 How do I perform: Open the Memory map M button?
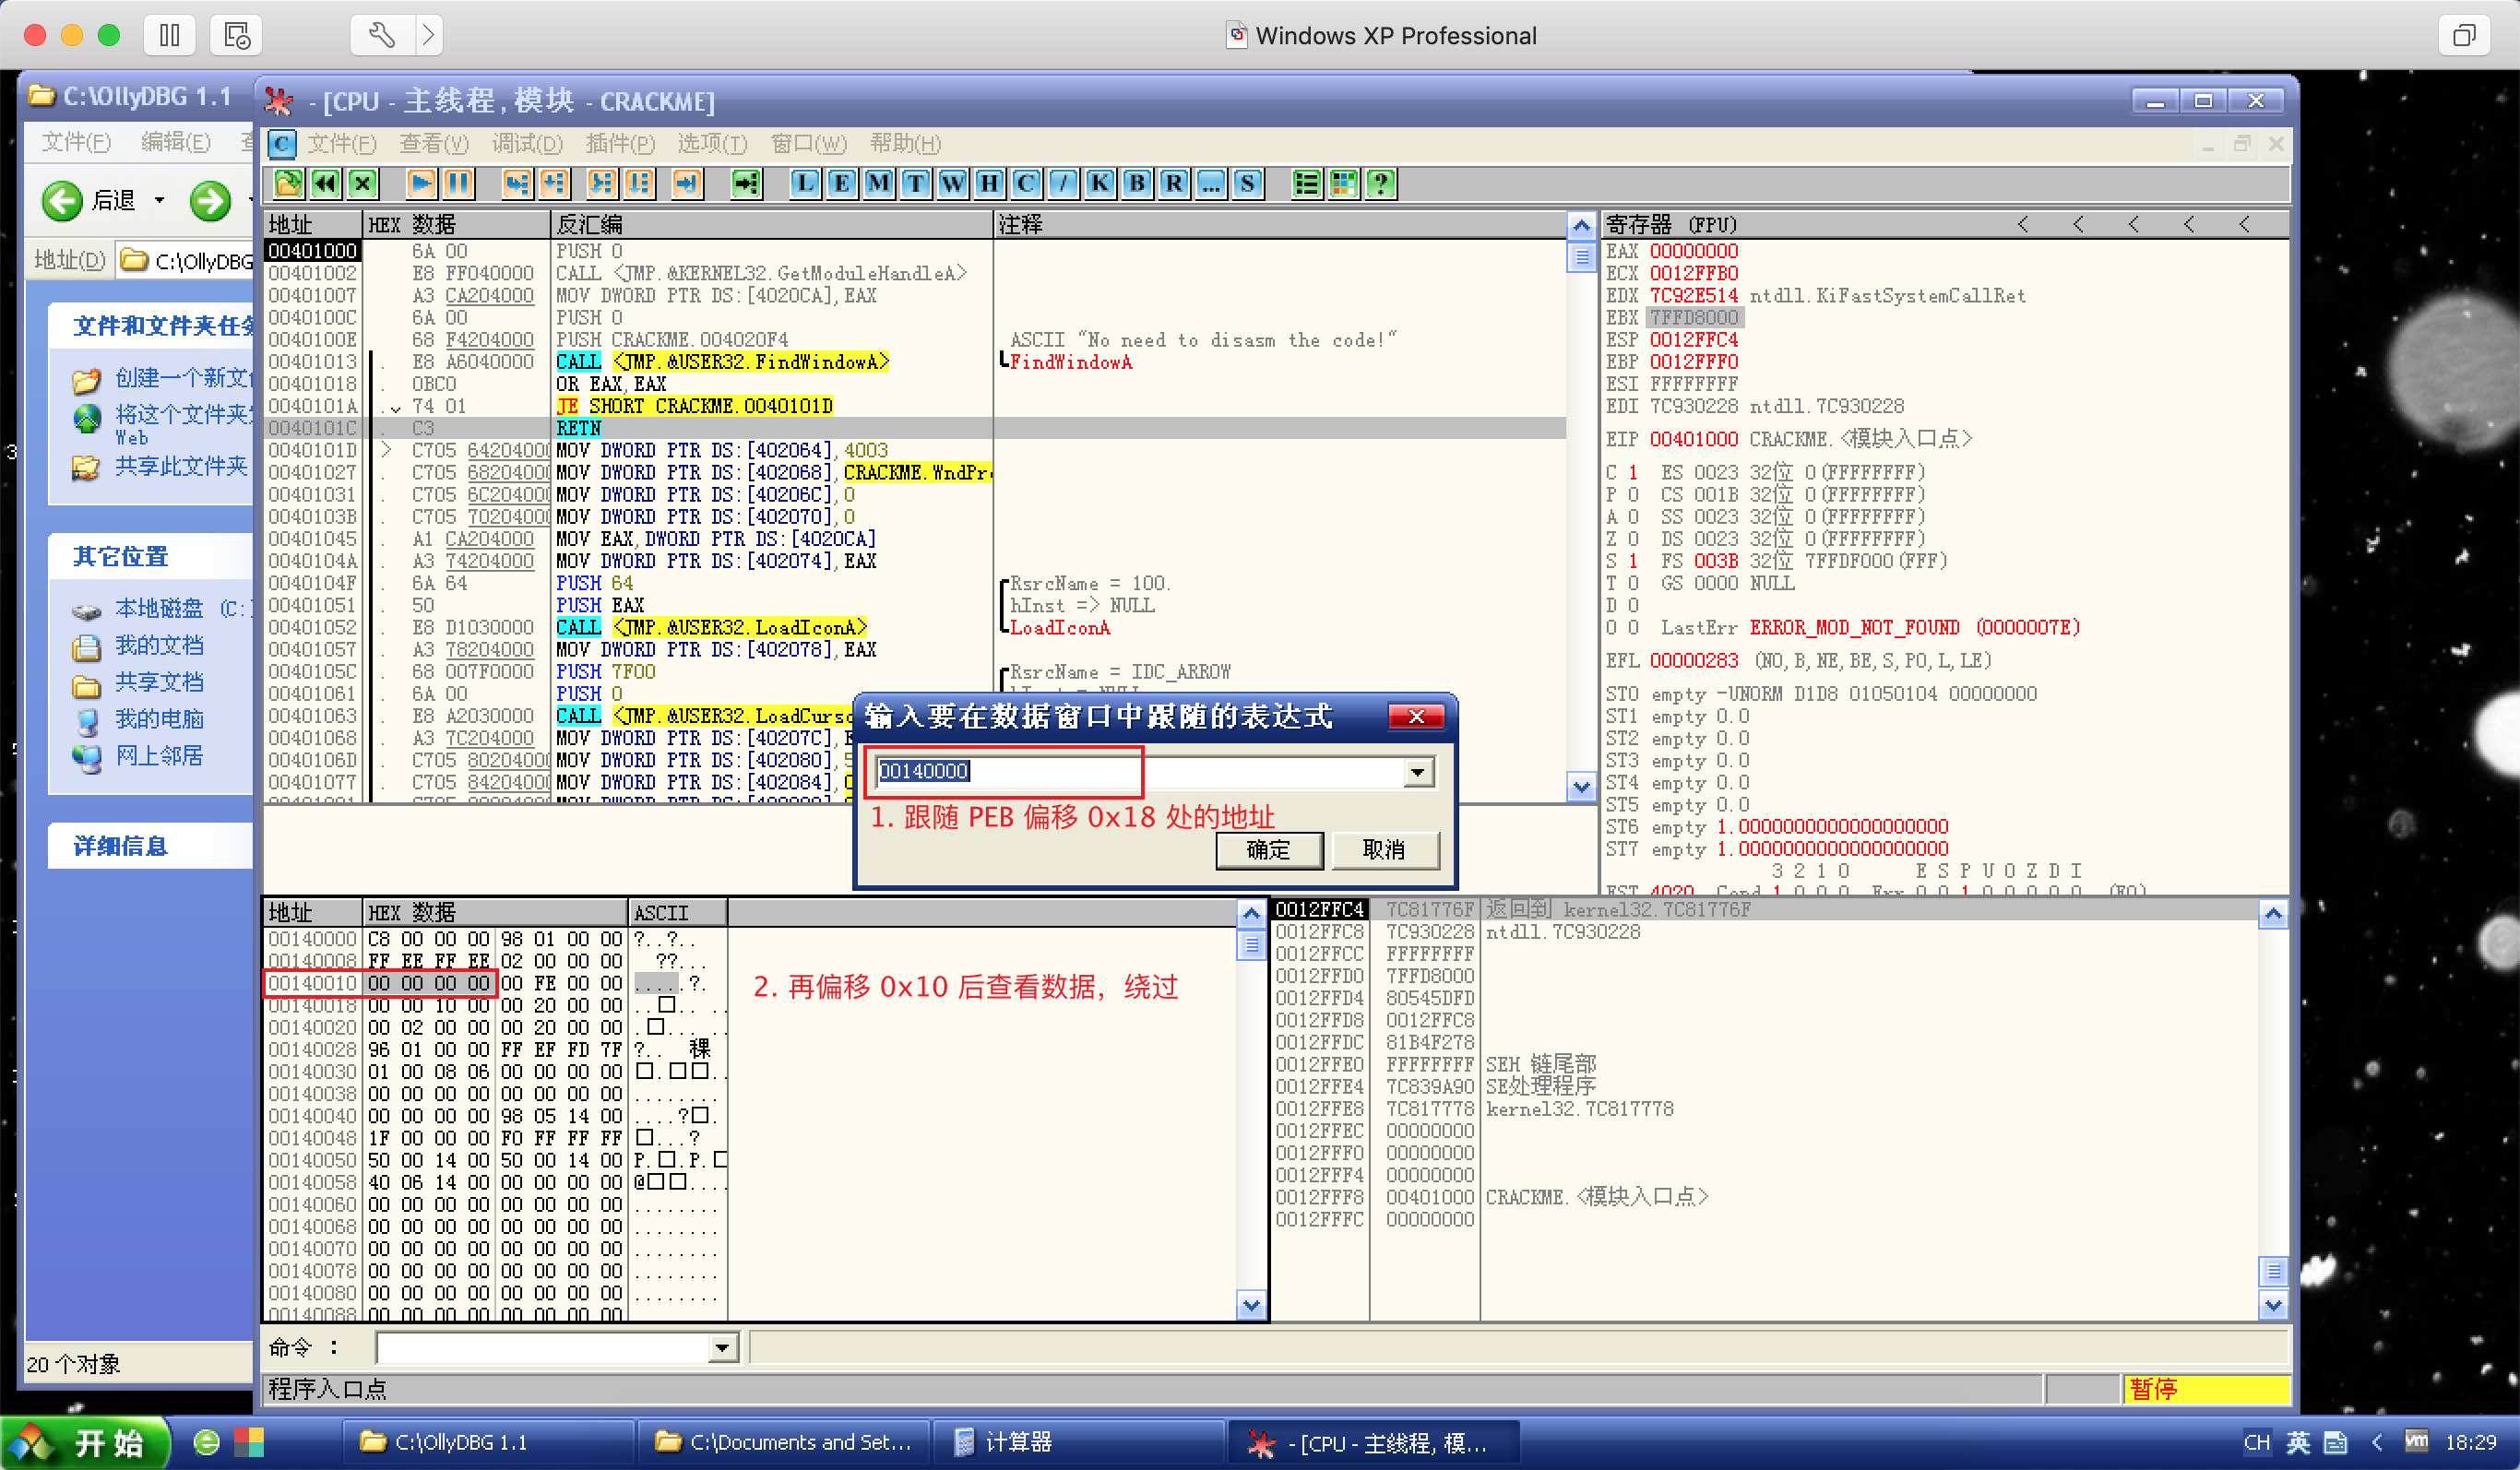click(x=878, y=184)
